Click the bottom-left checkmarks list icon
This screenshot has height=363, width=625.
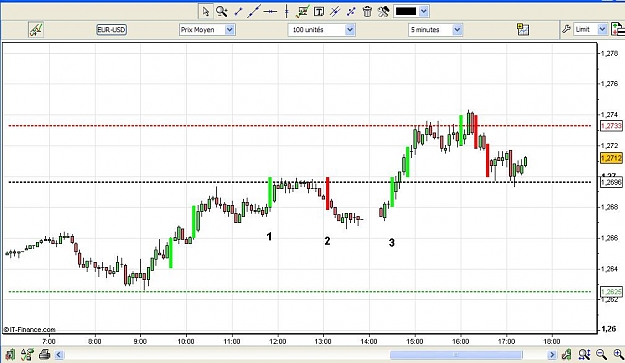pos(27,354)
